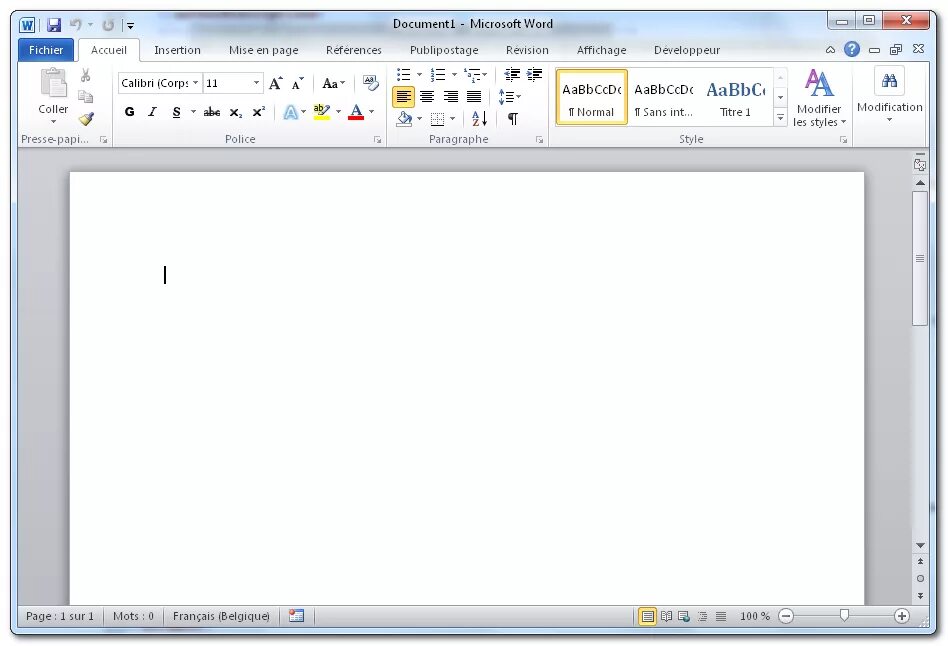Open the Paragraphe dialog launcher
948x646 pixels.
tap(539, 140)
